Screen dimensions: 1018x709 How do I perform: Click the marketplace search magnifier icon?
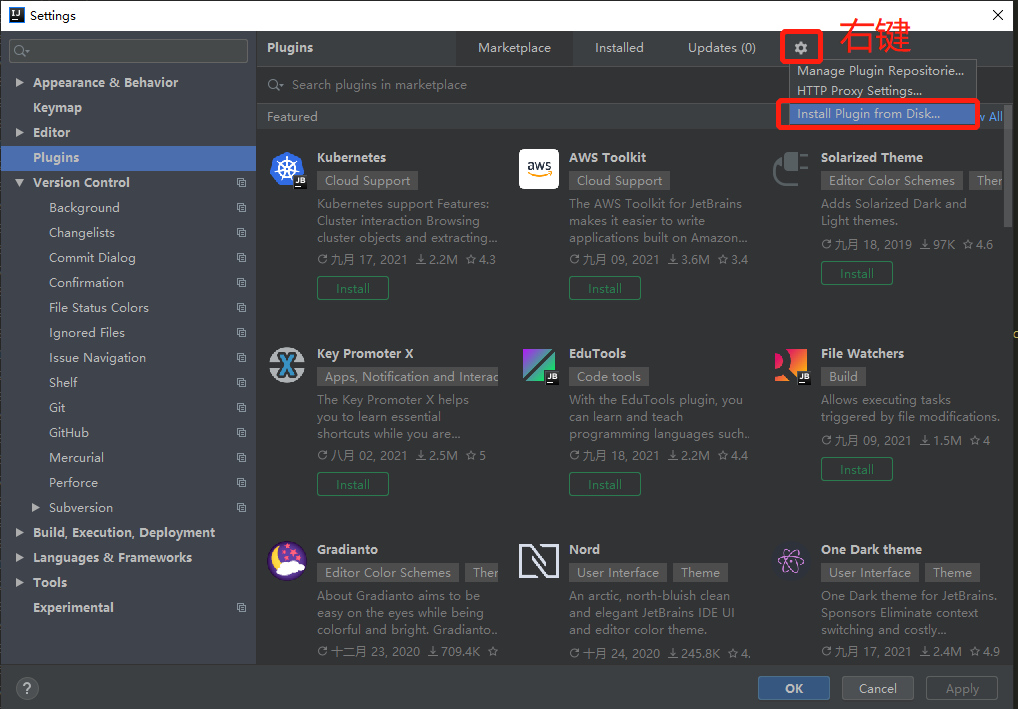[275, 85]
